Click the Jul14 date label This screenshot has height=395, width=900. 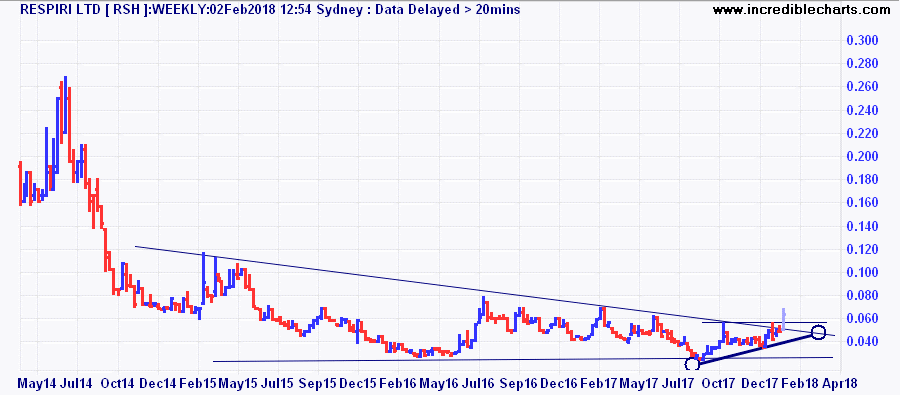click(77, 383)
